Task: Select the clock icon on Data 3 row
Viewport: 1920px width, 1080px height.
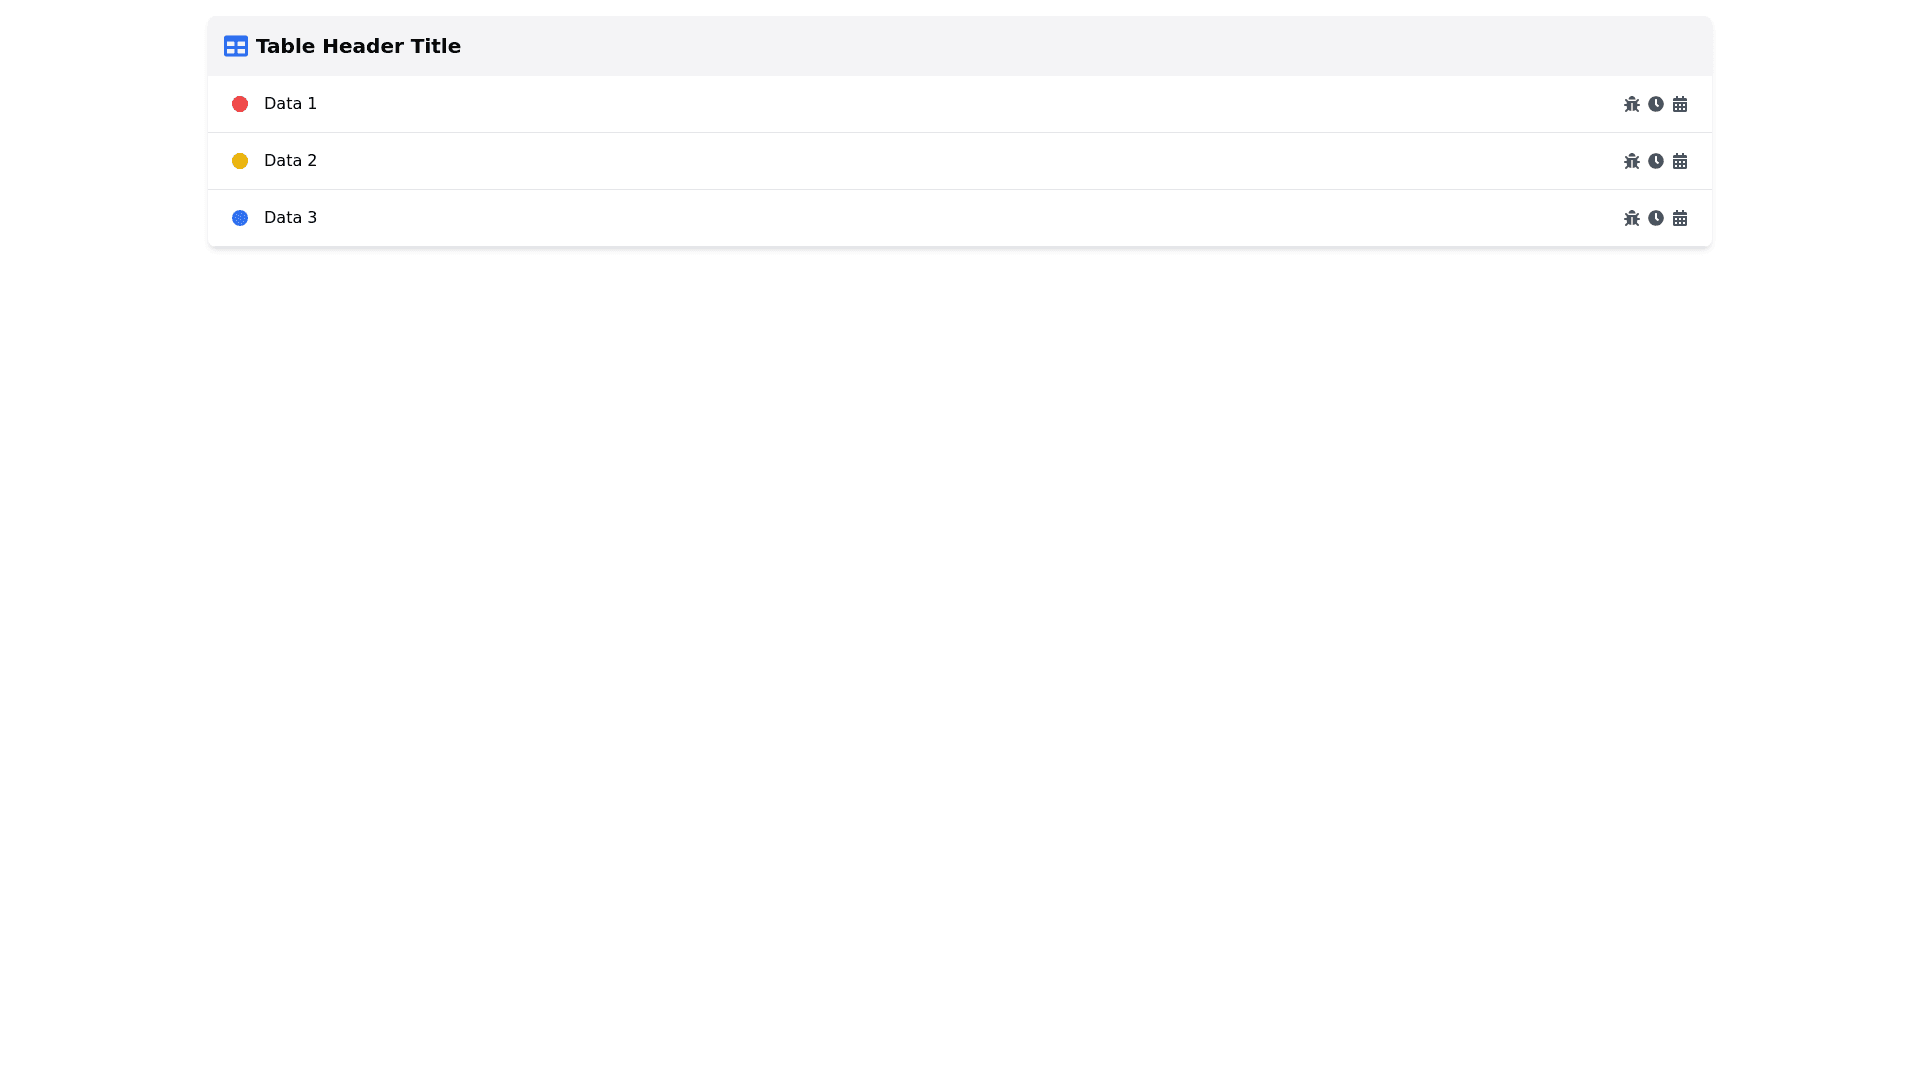Action: (x=1656, y=218)
